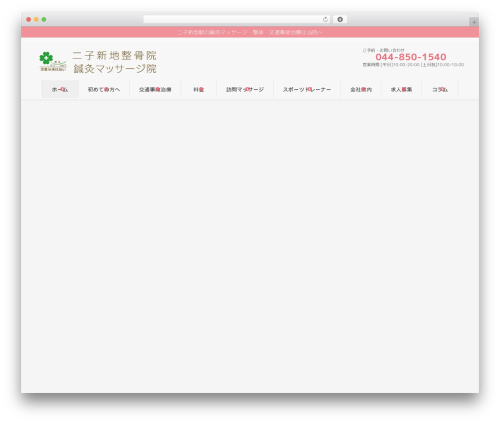Click the pink top banner text

[250, 32]
